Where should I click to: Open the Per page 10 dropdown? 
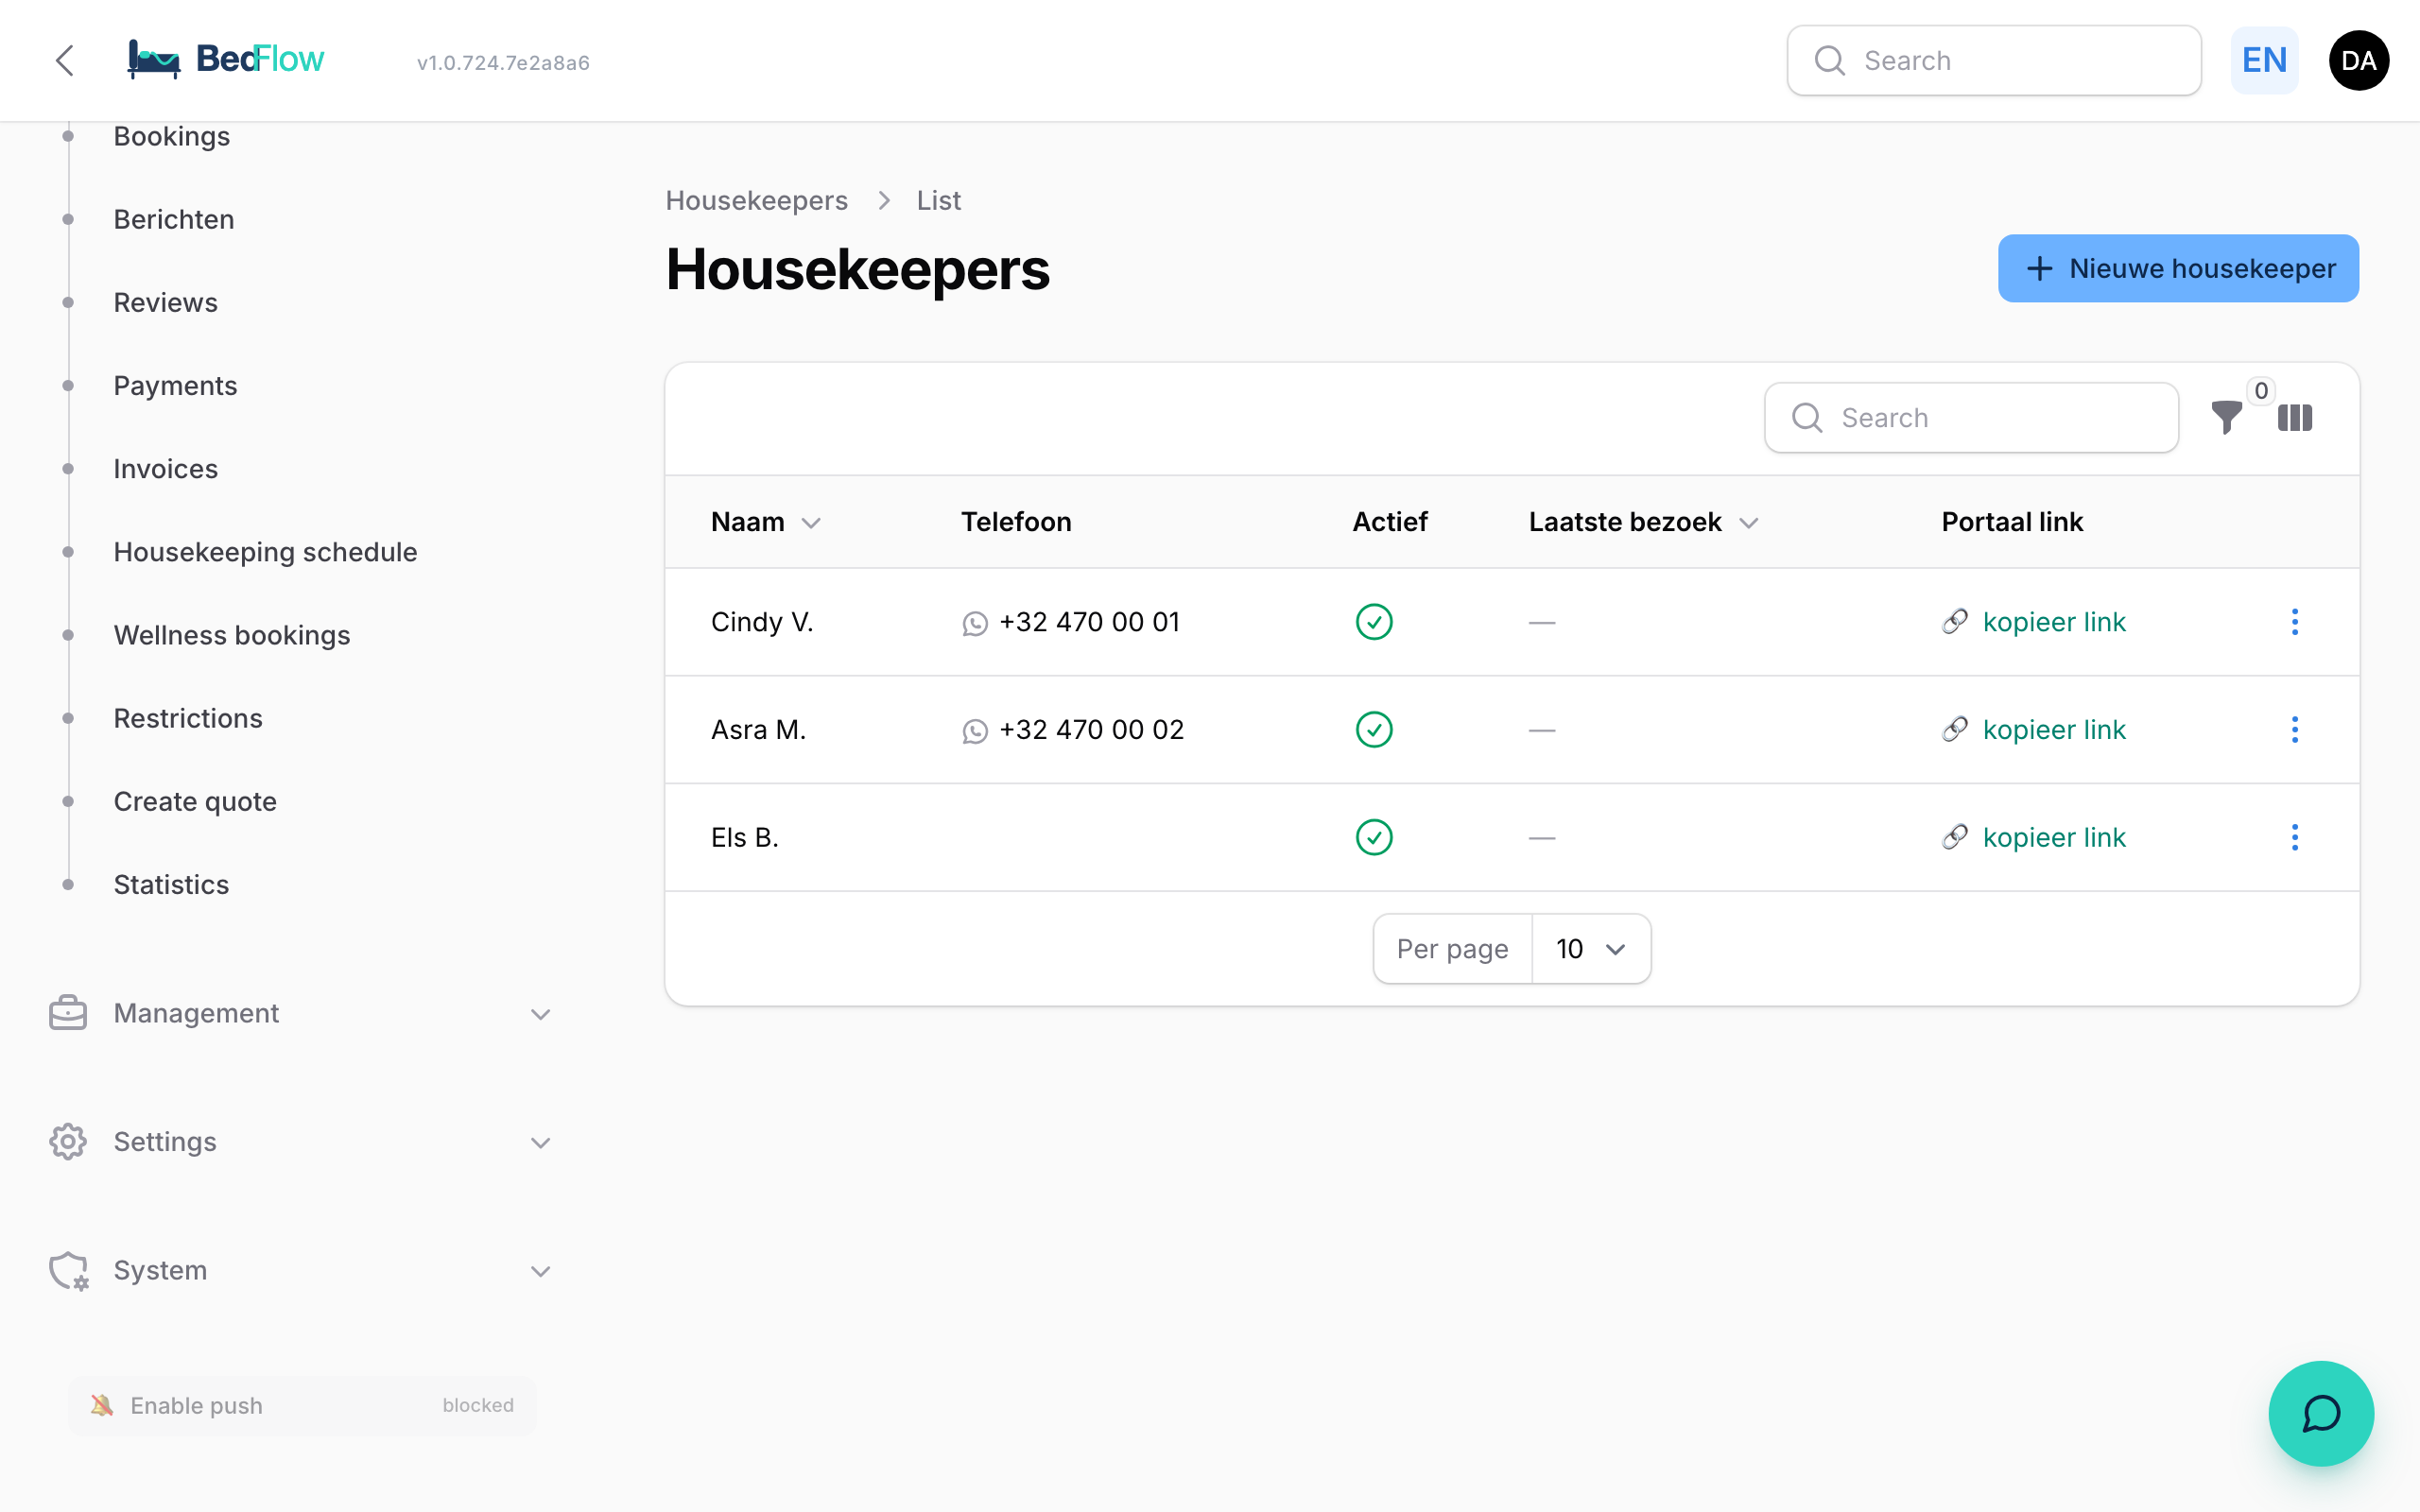1591,948
